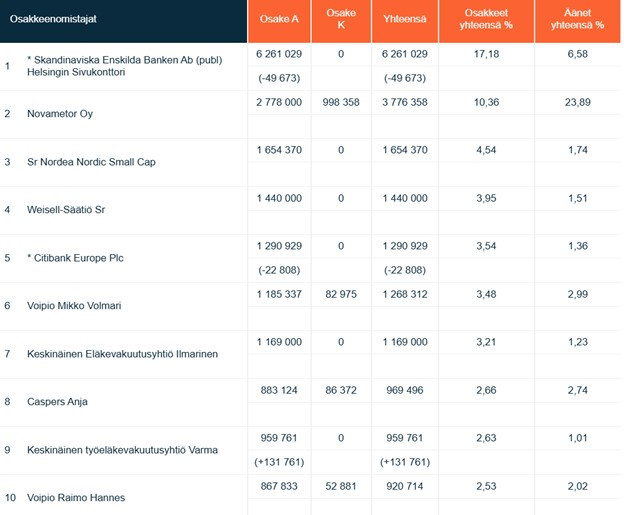Screen dimensions: 624x515
Task: Click Osake A value 1 440 000
Action: [x=279, y=198]
